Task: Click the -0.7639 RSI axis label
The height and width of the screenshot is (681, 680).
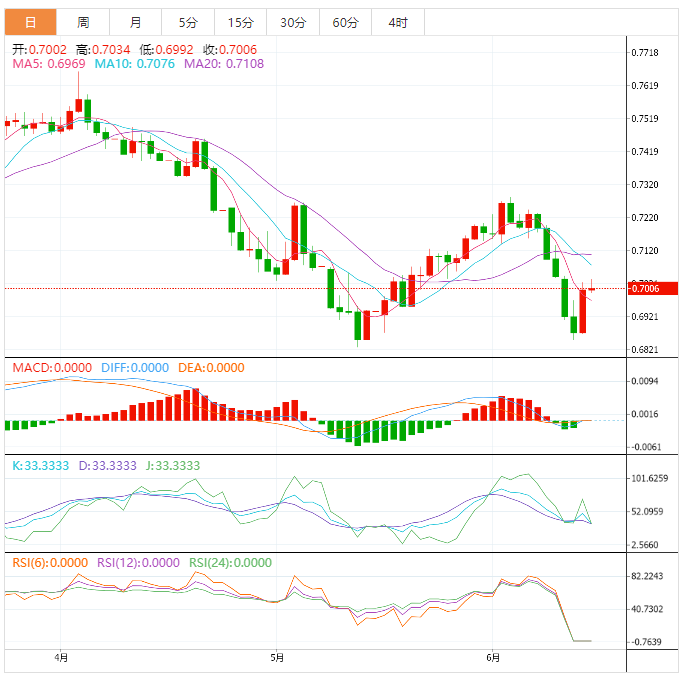Action: [x=646, y=642]
